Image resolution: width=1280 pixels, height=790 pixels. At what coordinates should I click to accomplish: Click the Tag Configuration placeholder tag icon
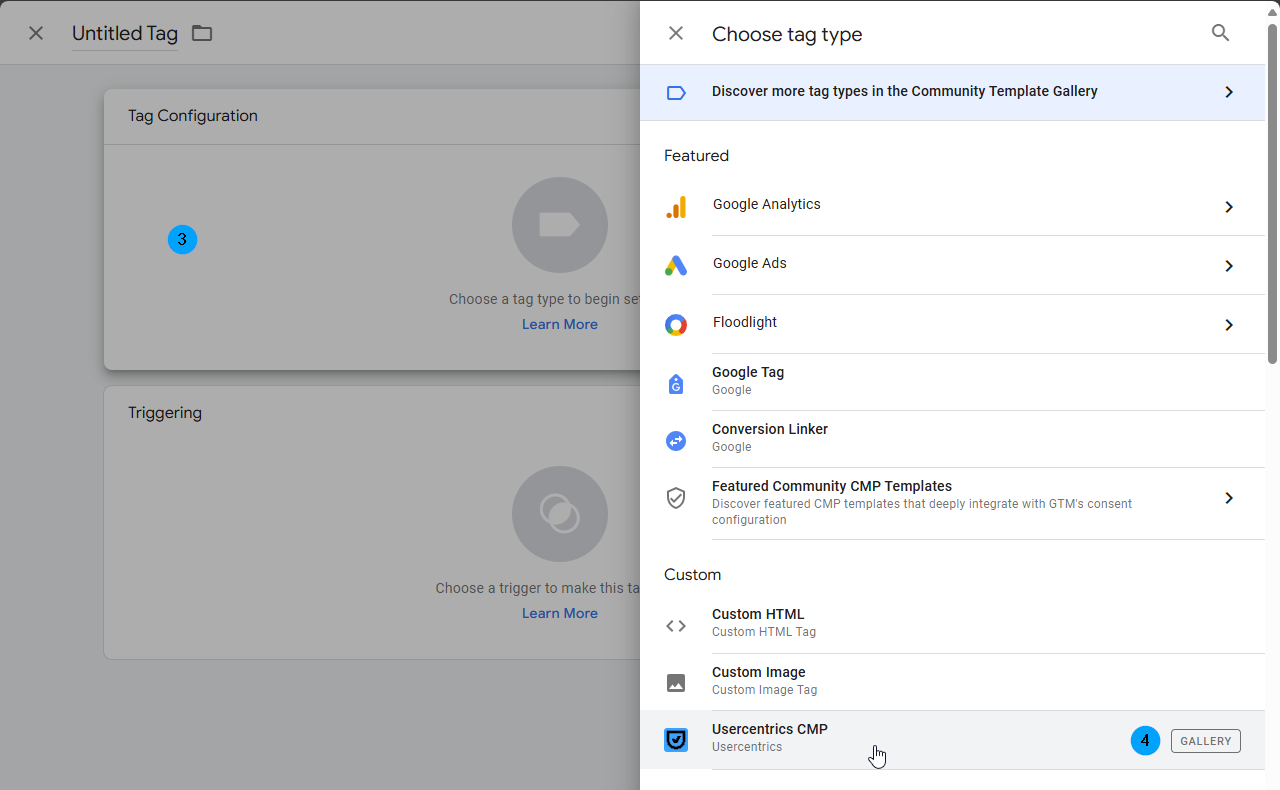pos(560,225)
